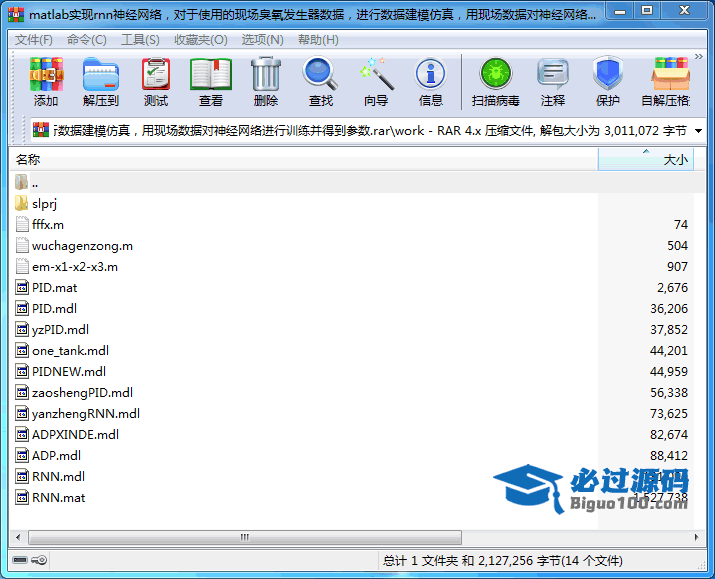Open the Options (选项) menu
715x579 pixels.
[262, 40]
